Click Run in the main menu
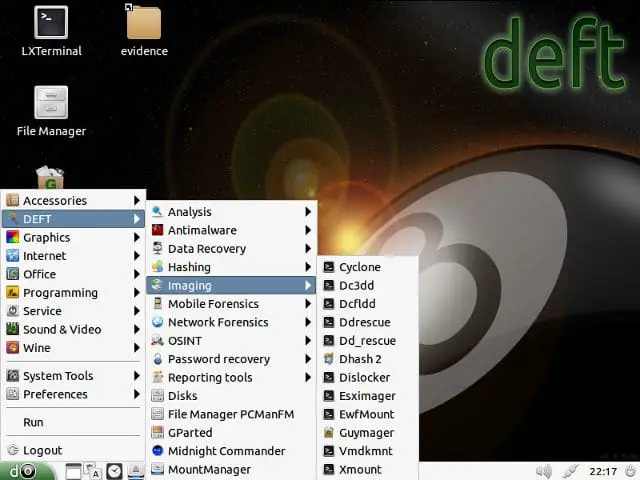The image size is (640, 480). [33, 423]
